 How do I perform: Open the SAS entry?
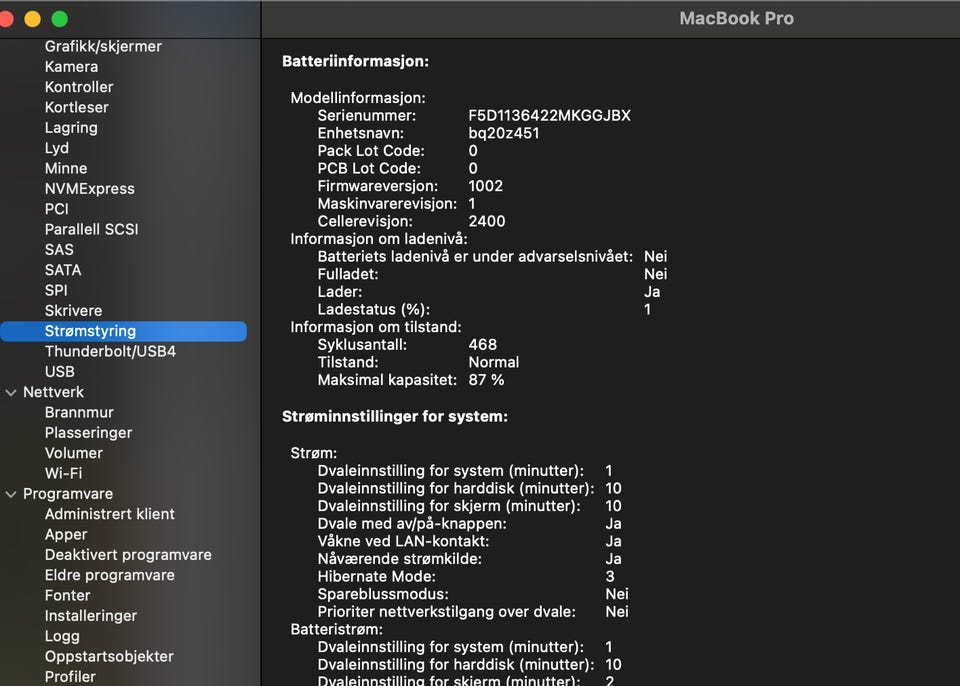(x=59, y=249)
